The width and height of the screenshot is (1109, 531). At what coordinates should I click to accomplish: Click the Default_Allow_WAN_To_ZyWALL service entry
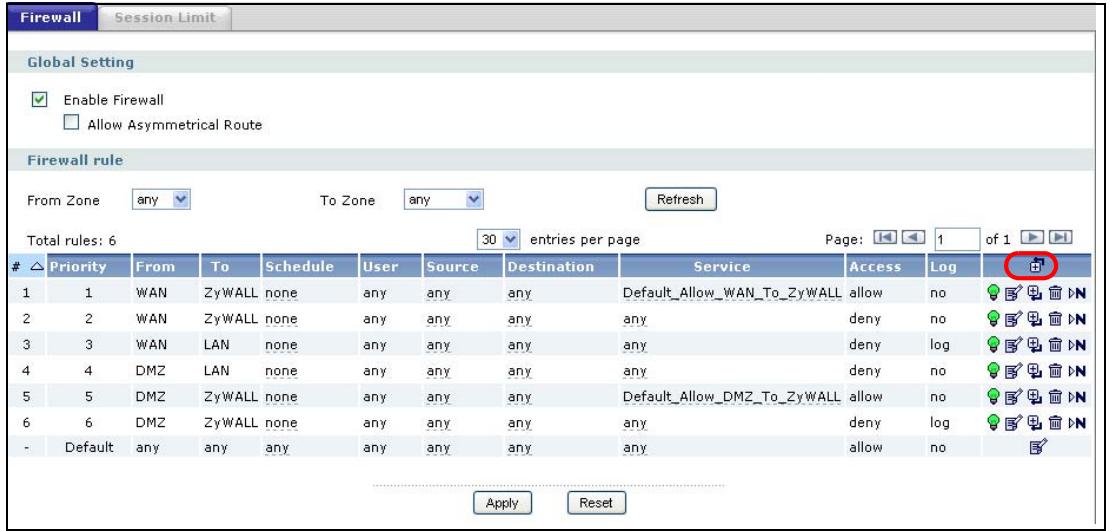tap(733, 293)
